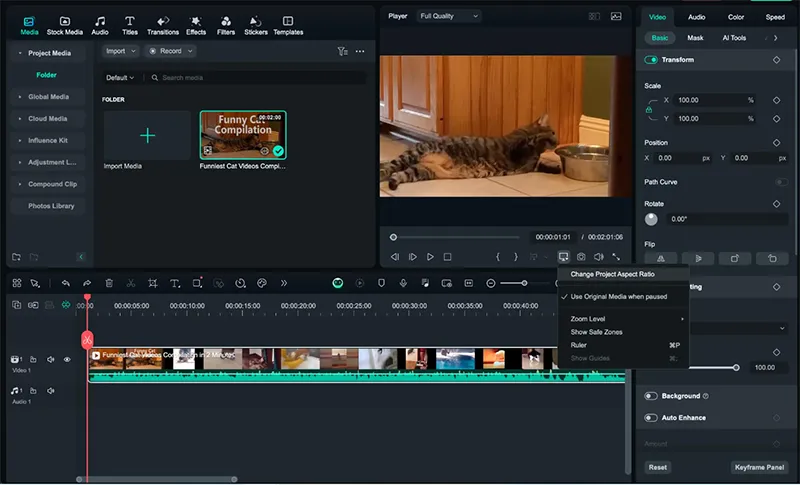Click the Reset button
The width and height of the screenshot is (800, 485).
pos(658,467)
